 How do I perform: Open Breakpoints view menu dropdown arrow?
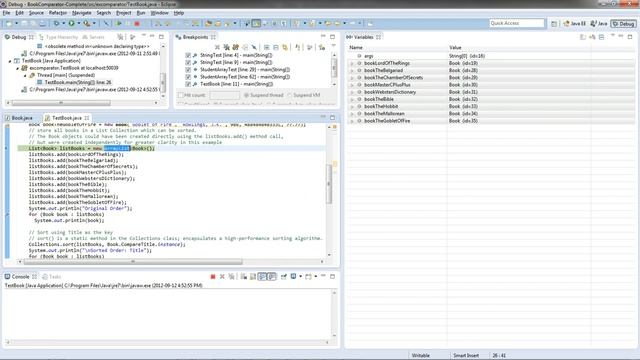[x=333, y=46]
